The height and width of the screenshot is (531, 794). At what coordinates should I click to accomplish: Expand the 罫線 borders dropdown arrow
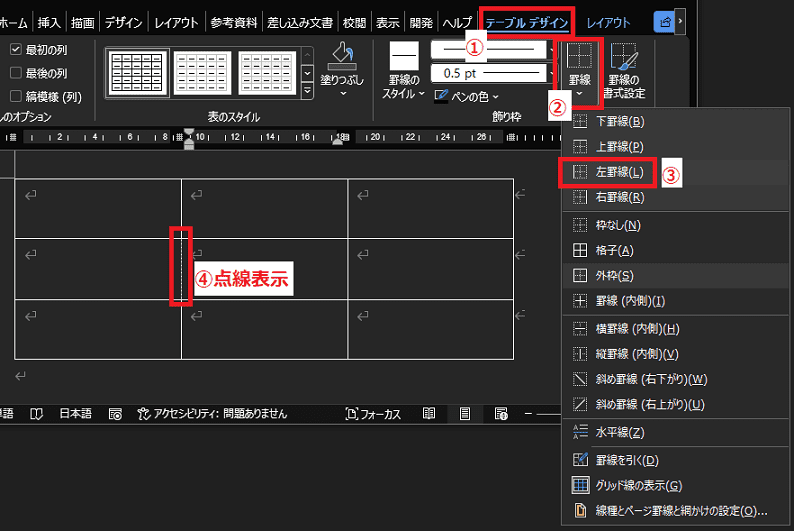coord(578,92)
